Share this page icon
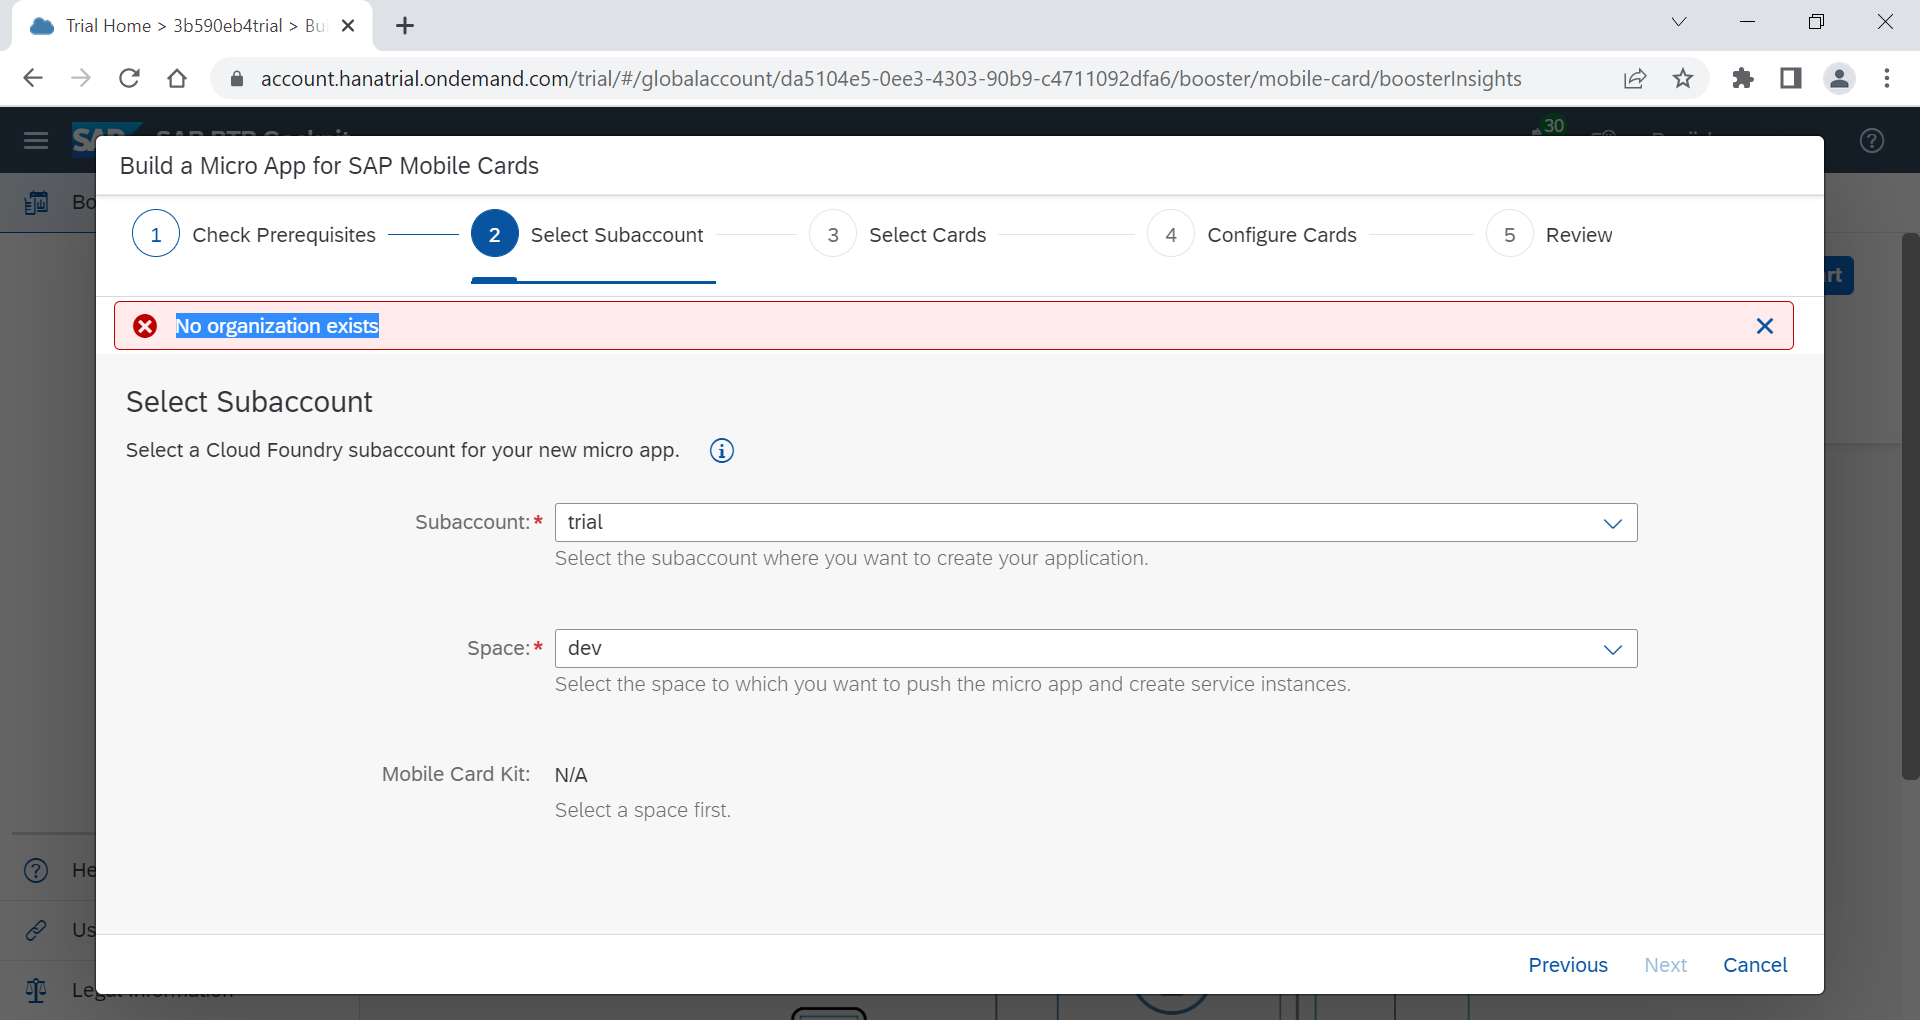Image resolution: width=1920 pixels, height=1020 pixels. (1635, 78)
